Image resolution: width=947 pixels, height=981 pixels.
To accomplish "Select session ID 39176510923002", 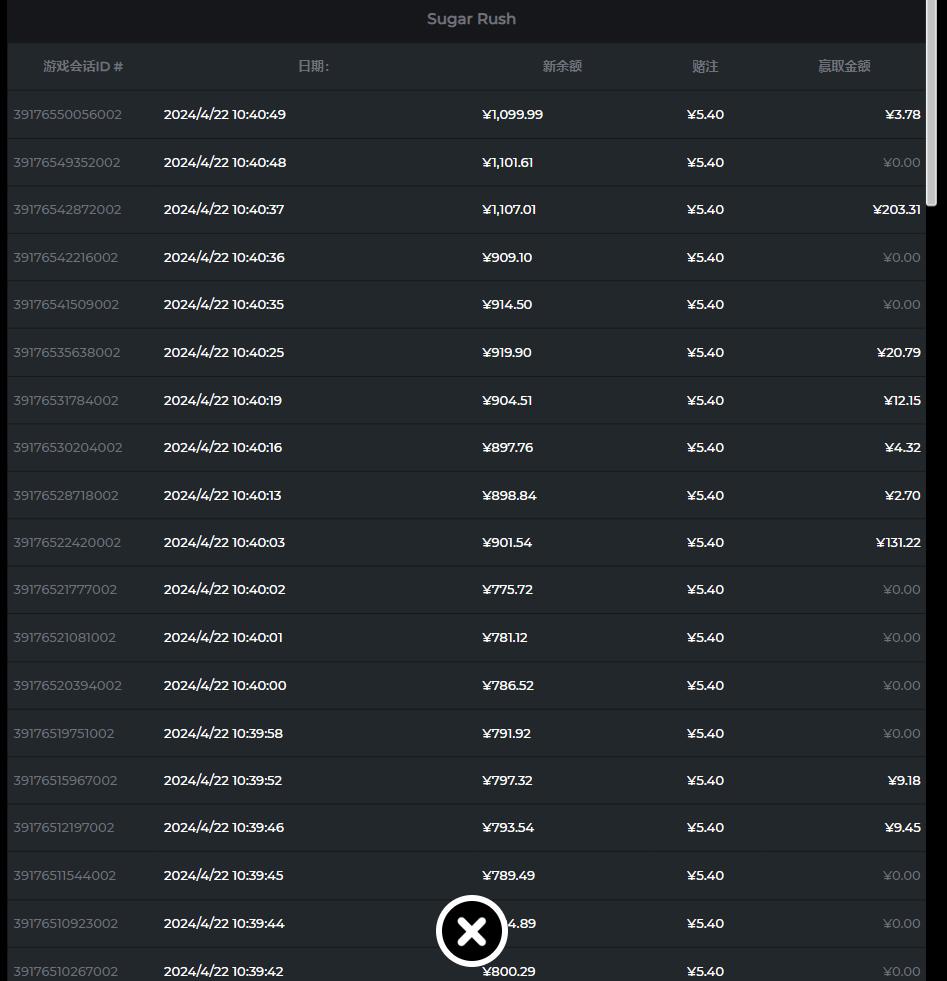I will coord(66,923).
